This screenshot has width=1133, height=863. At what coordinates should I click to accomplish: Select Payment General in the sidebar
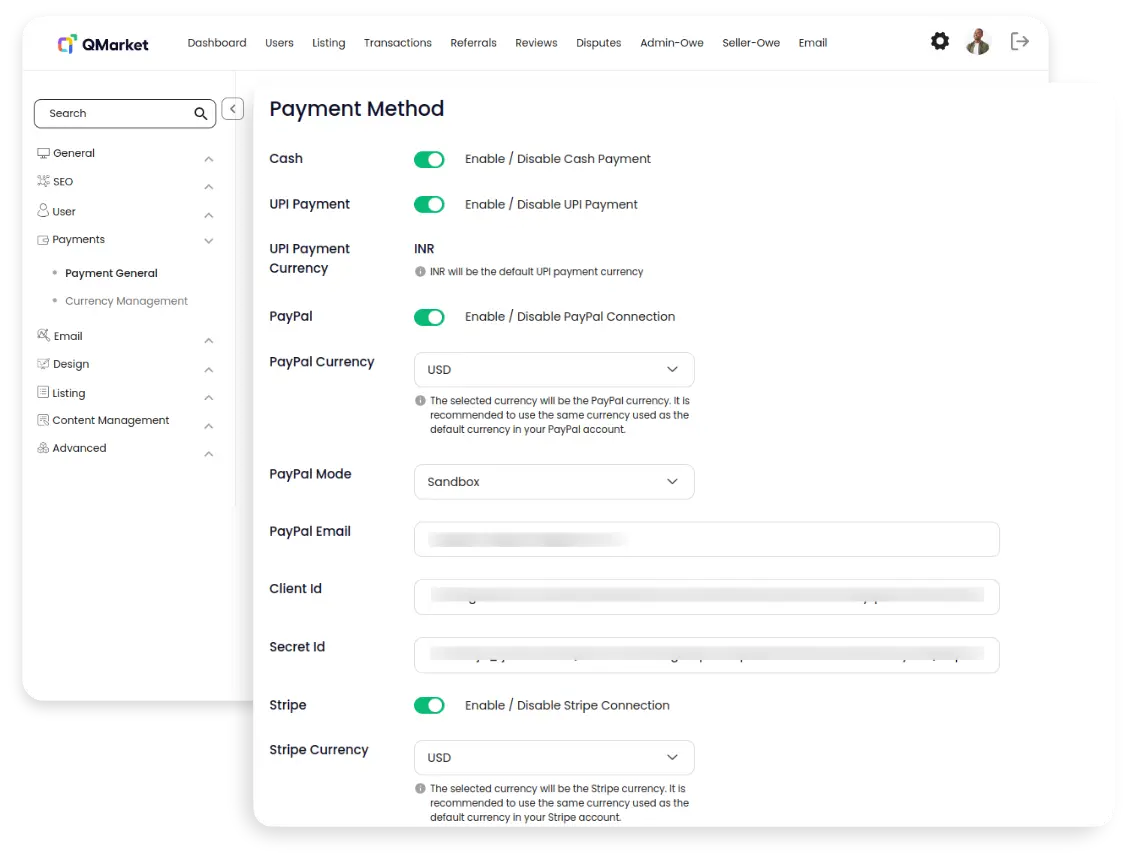coord(111,273)
